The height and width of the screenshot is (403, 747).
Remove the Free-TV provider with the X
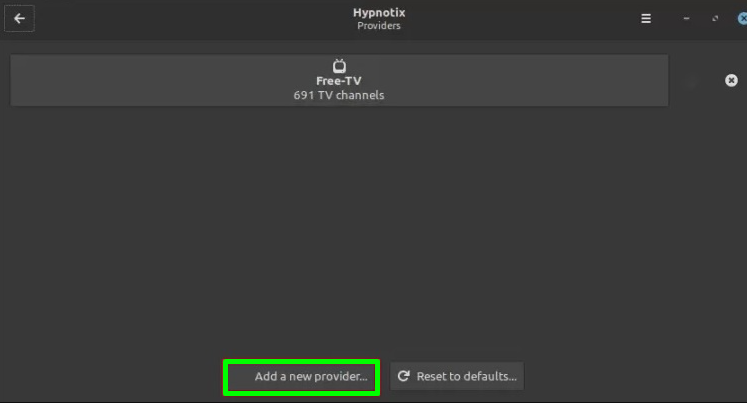click(x=731, y=80)
